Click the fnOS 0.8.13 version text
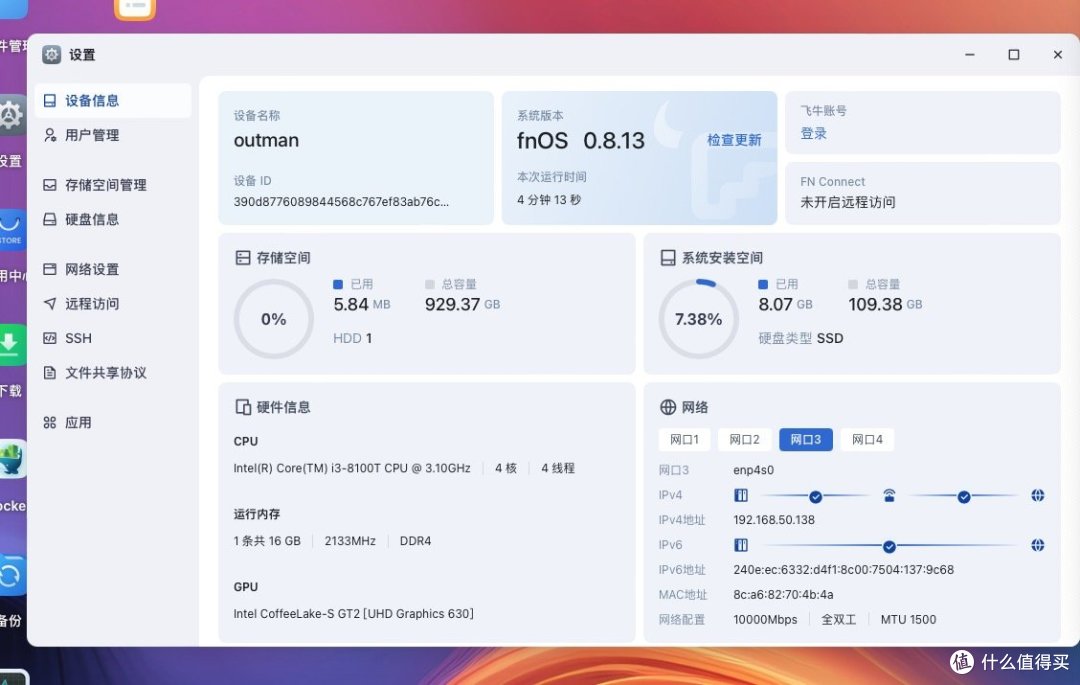The width and height of the screenshot is (1080, 685). tap(581, 140)
